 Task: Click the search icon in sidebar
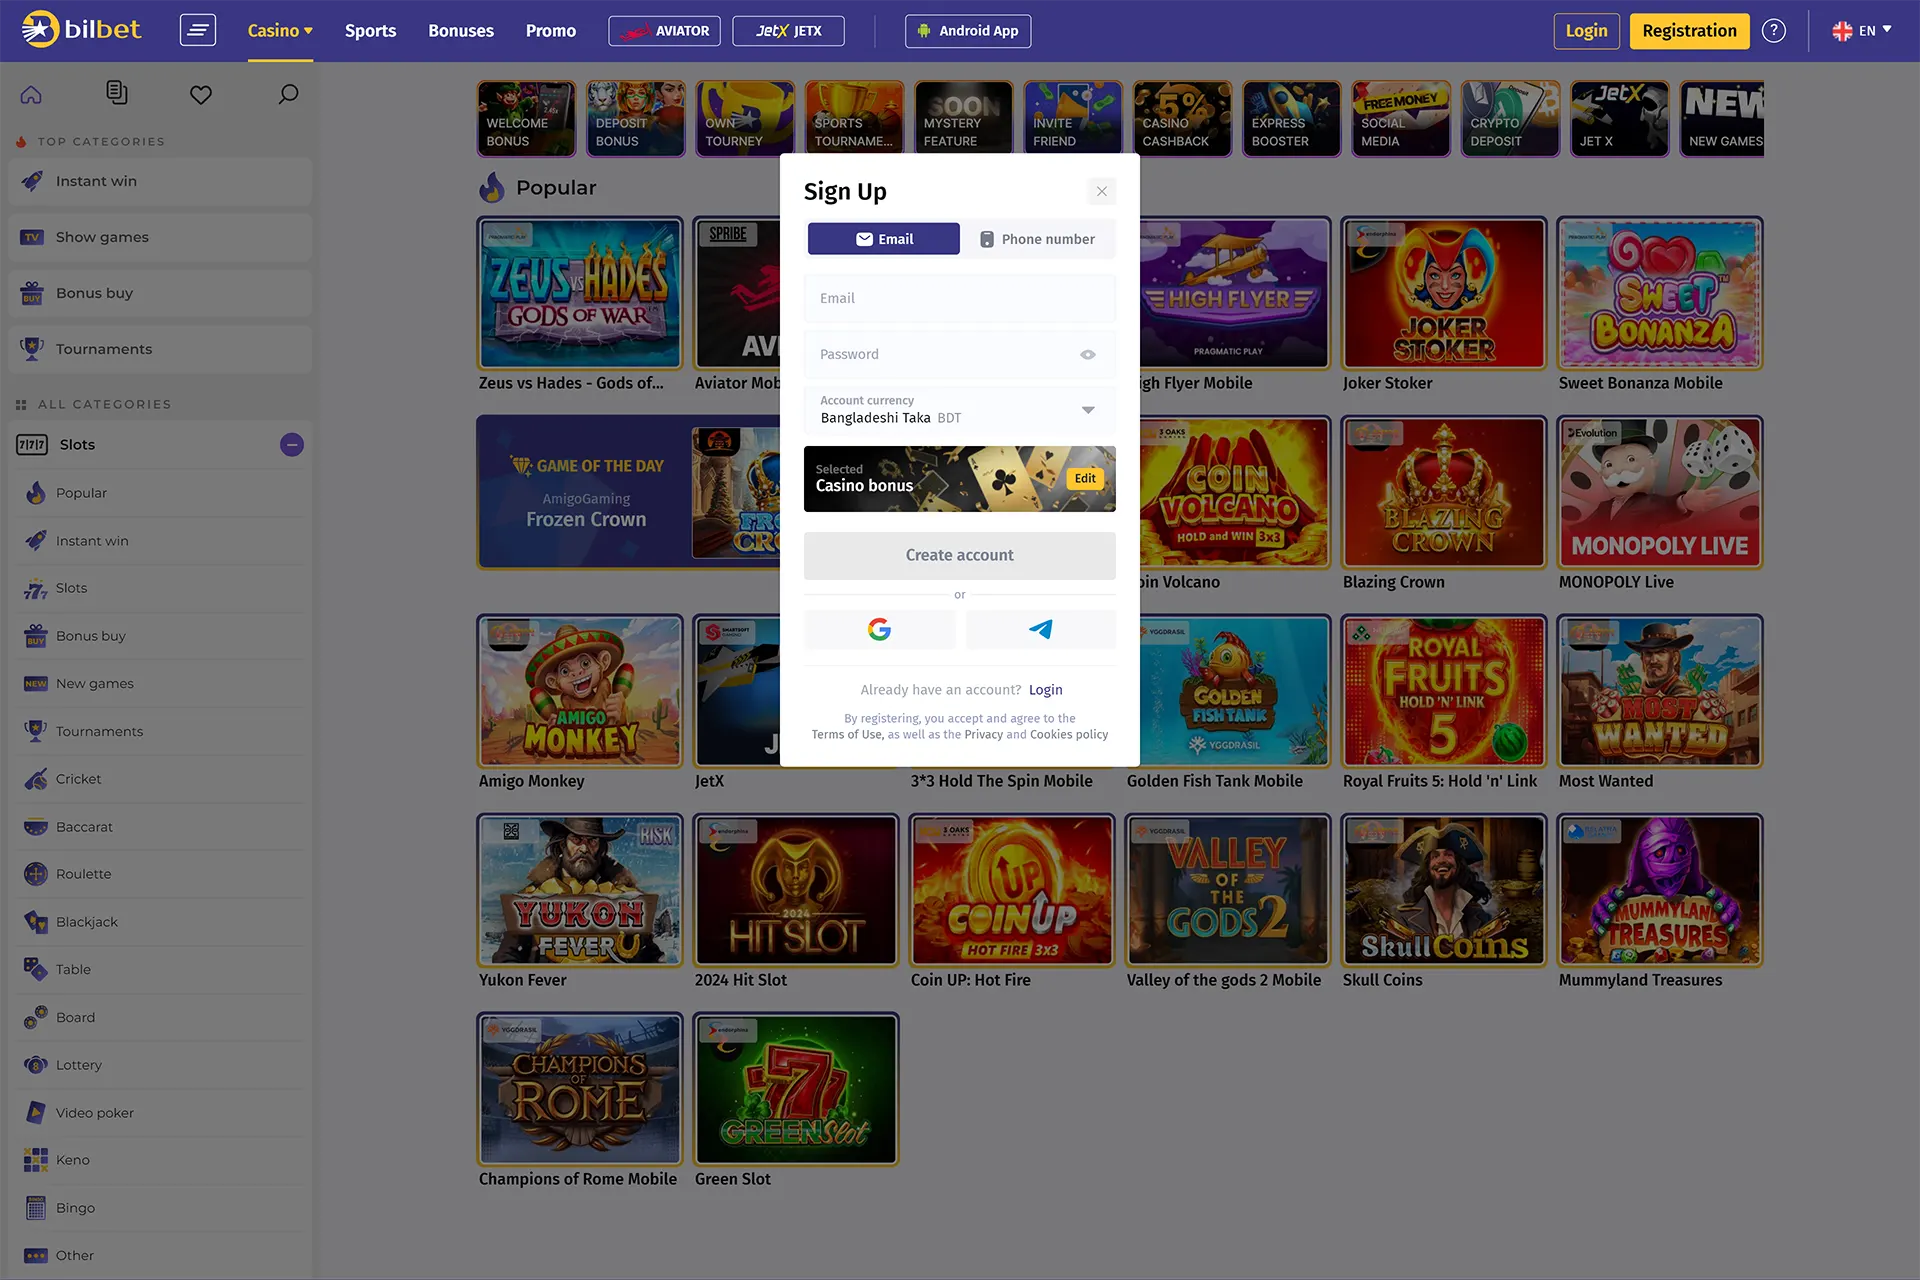[286, 93]
